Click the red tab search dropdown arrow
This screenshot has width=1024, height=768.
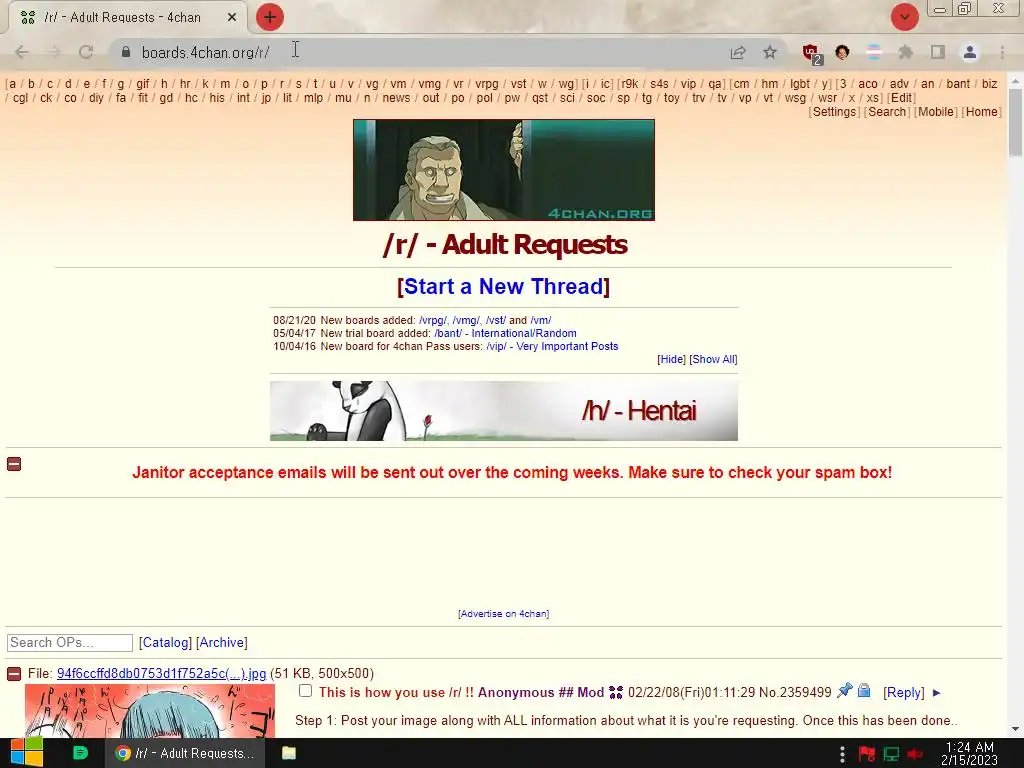click(x=905, y=17)
